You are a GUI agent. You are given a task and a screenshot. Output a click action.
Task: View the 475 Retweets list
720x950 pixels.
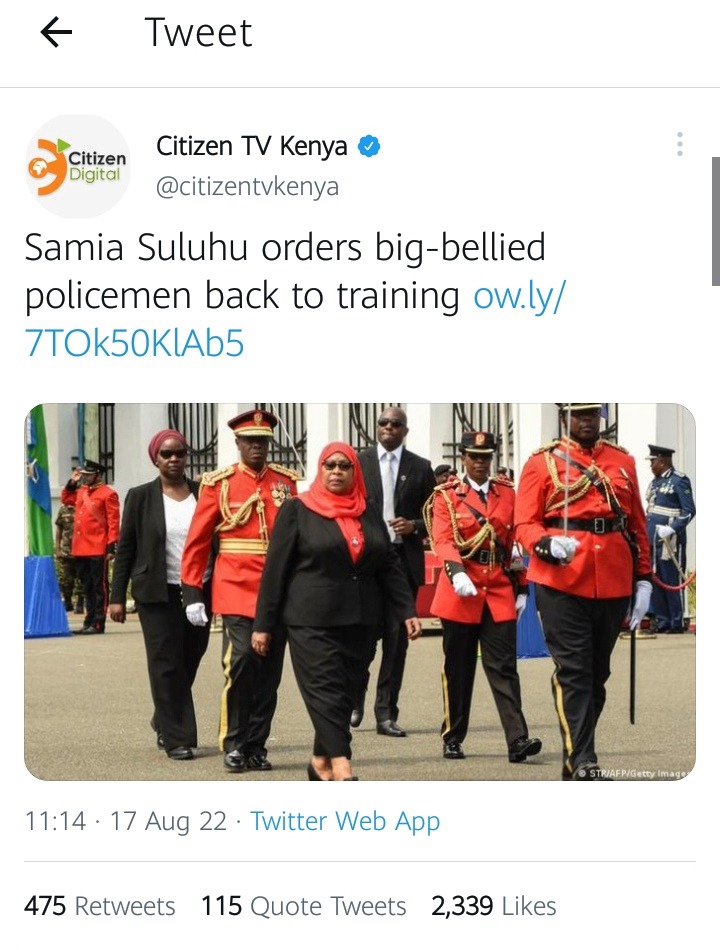pos(100,906)
